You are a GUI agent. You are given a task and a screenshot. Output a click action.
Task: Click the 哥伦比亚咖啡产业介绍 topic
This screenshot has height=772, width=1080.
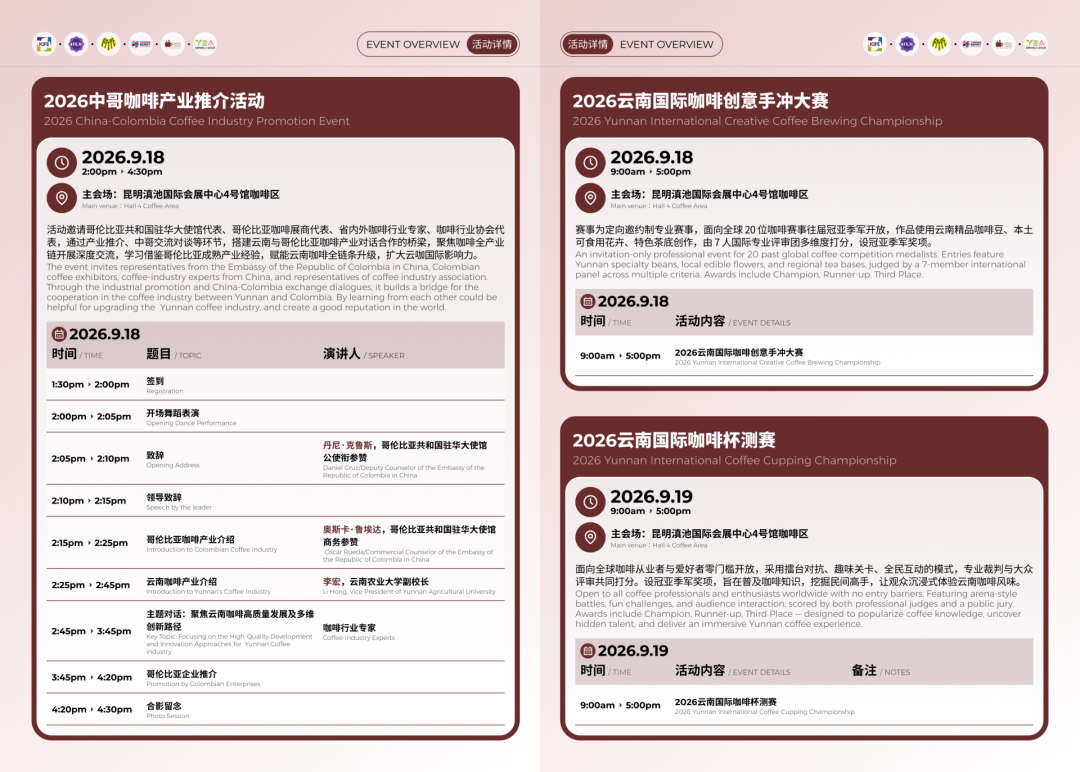tap(211, 543)
